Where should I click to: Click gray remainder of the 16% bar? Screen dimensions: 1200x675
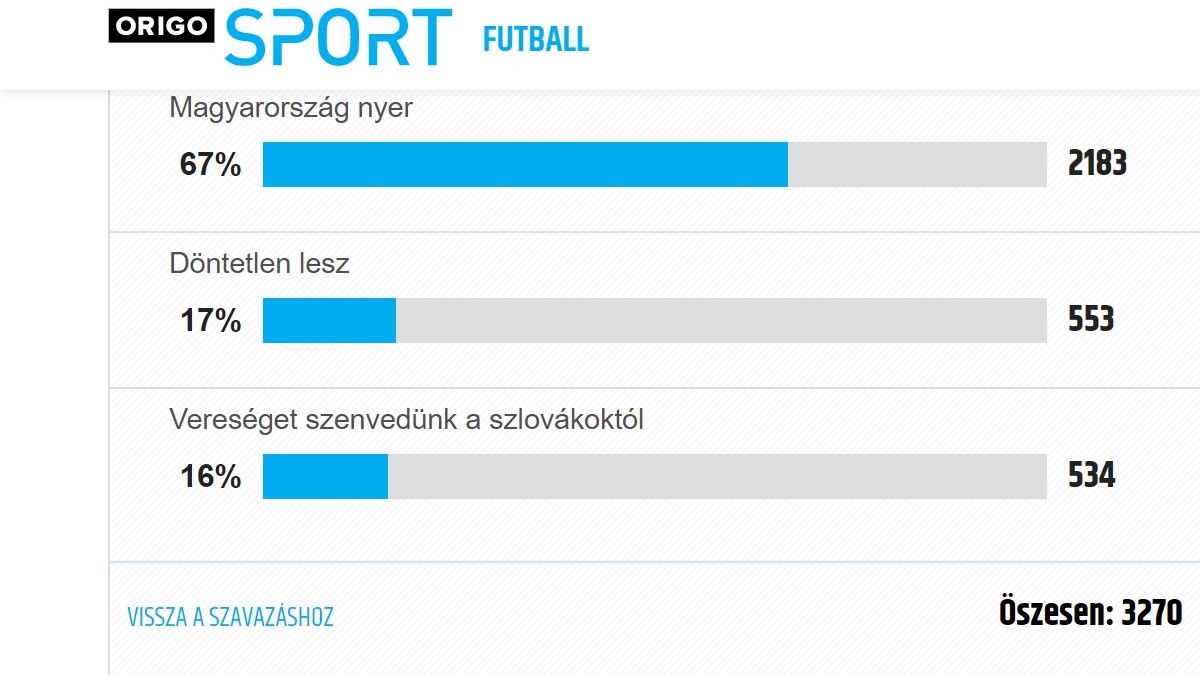pos(717,476)
